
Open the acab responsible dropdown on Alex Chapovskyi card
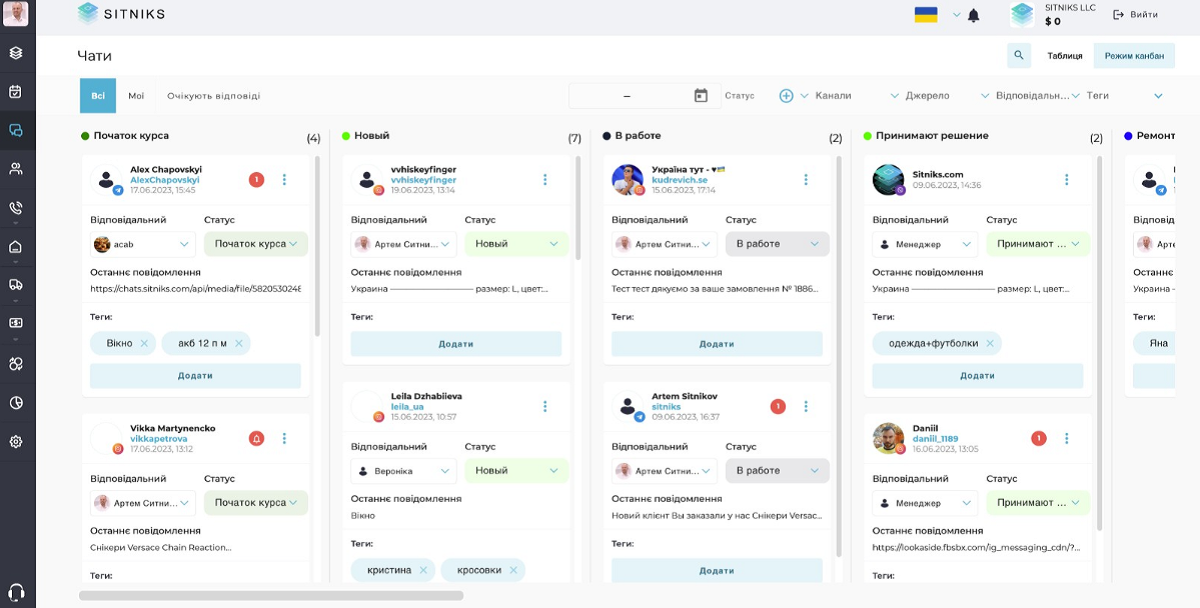[143, 244]
